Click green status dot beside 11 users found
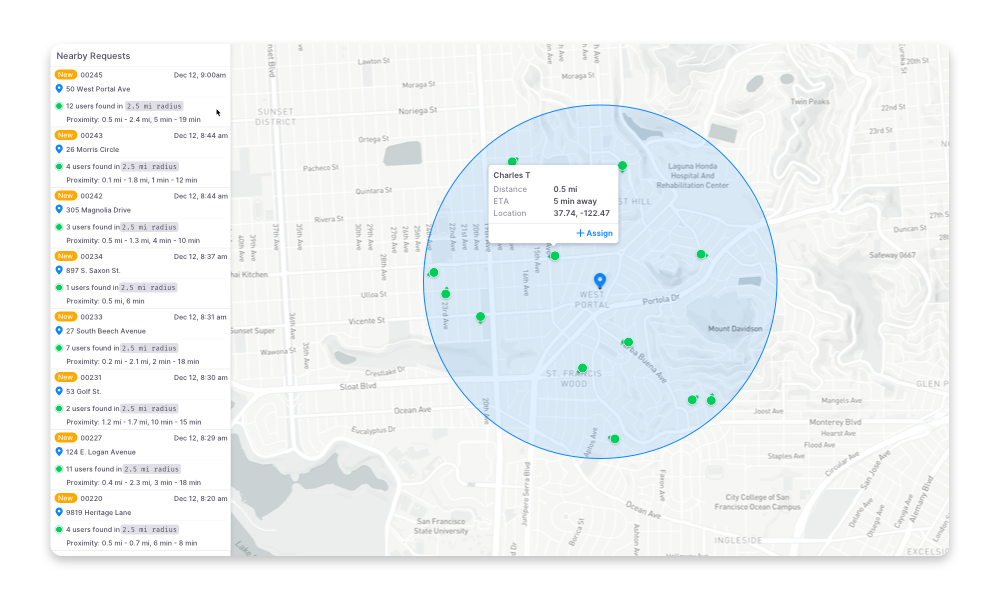1000x600 pixels. point(59,469)
